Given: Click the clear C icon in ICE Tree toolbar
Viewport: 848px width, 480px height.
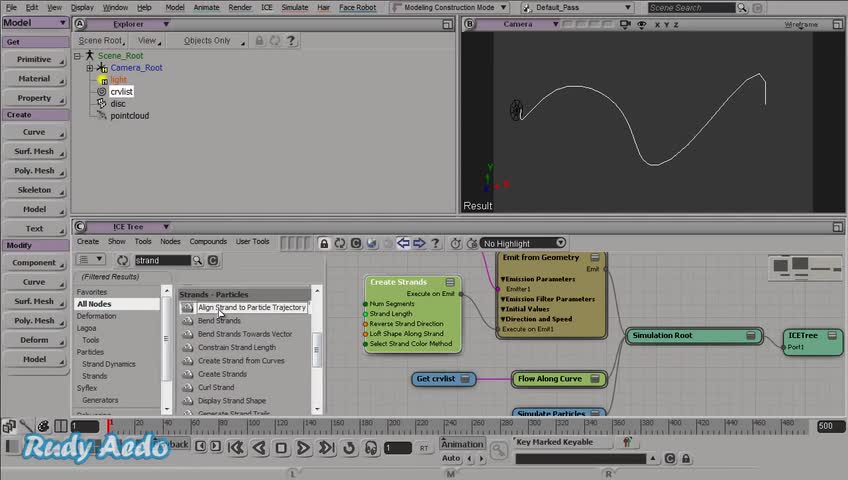Looking at the screenshot, I should tap(356, 243).
